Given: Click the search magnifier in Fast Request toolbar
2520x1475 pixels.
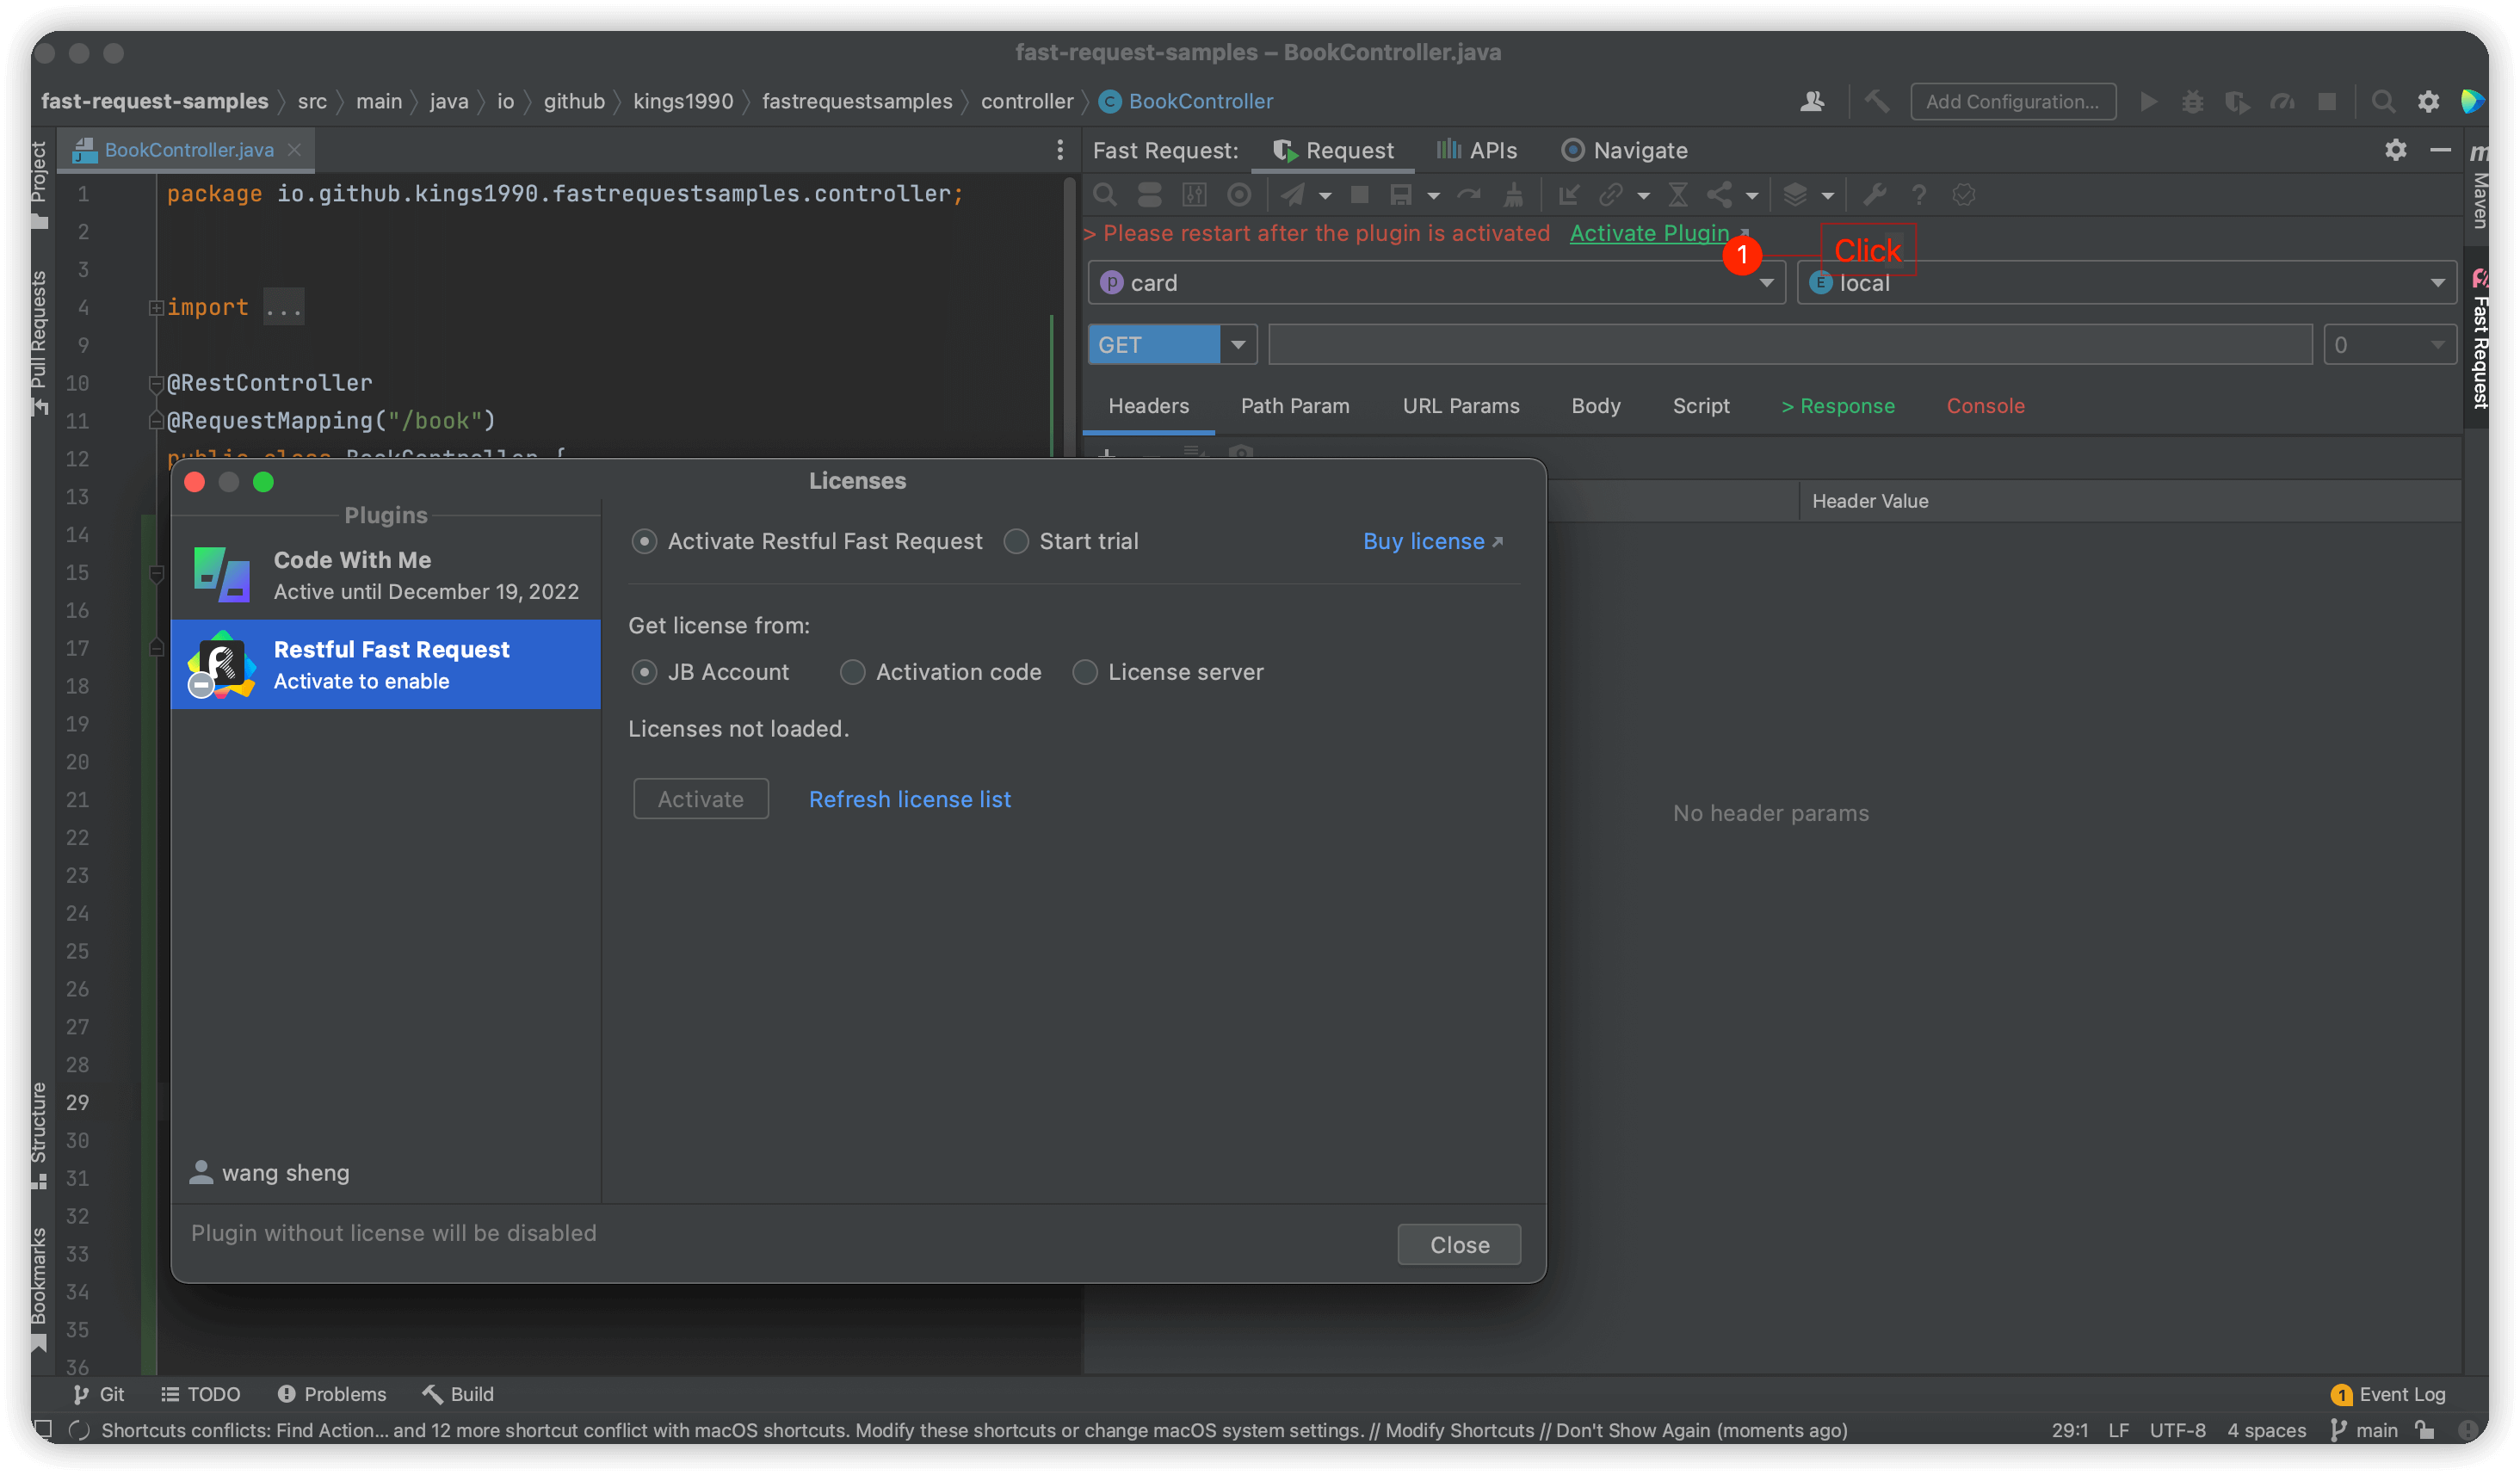Looking at the screenshot, I should [1104, 195].
